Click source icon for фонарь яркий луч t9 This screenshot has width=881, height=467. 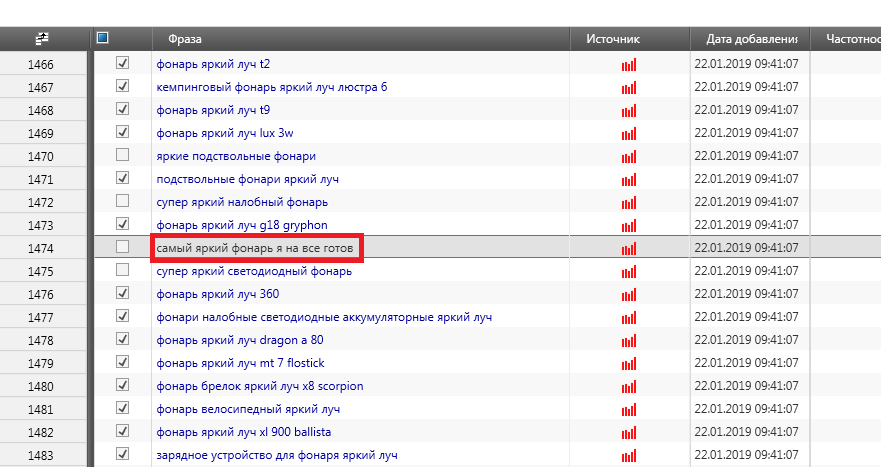pyautogui.click(x=629, y=111)
